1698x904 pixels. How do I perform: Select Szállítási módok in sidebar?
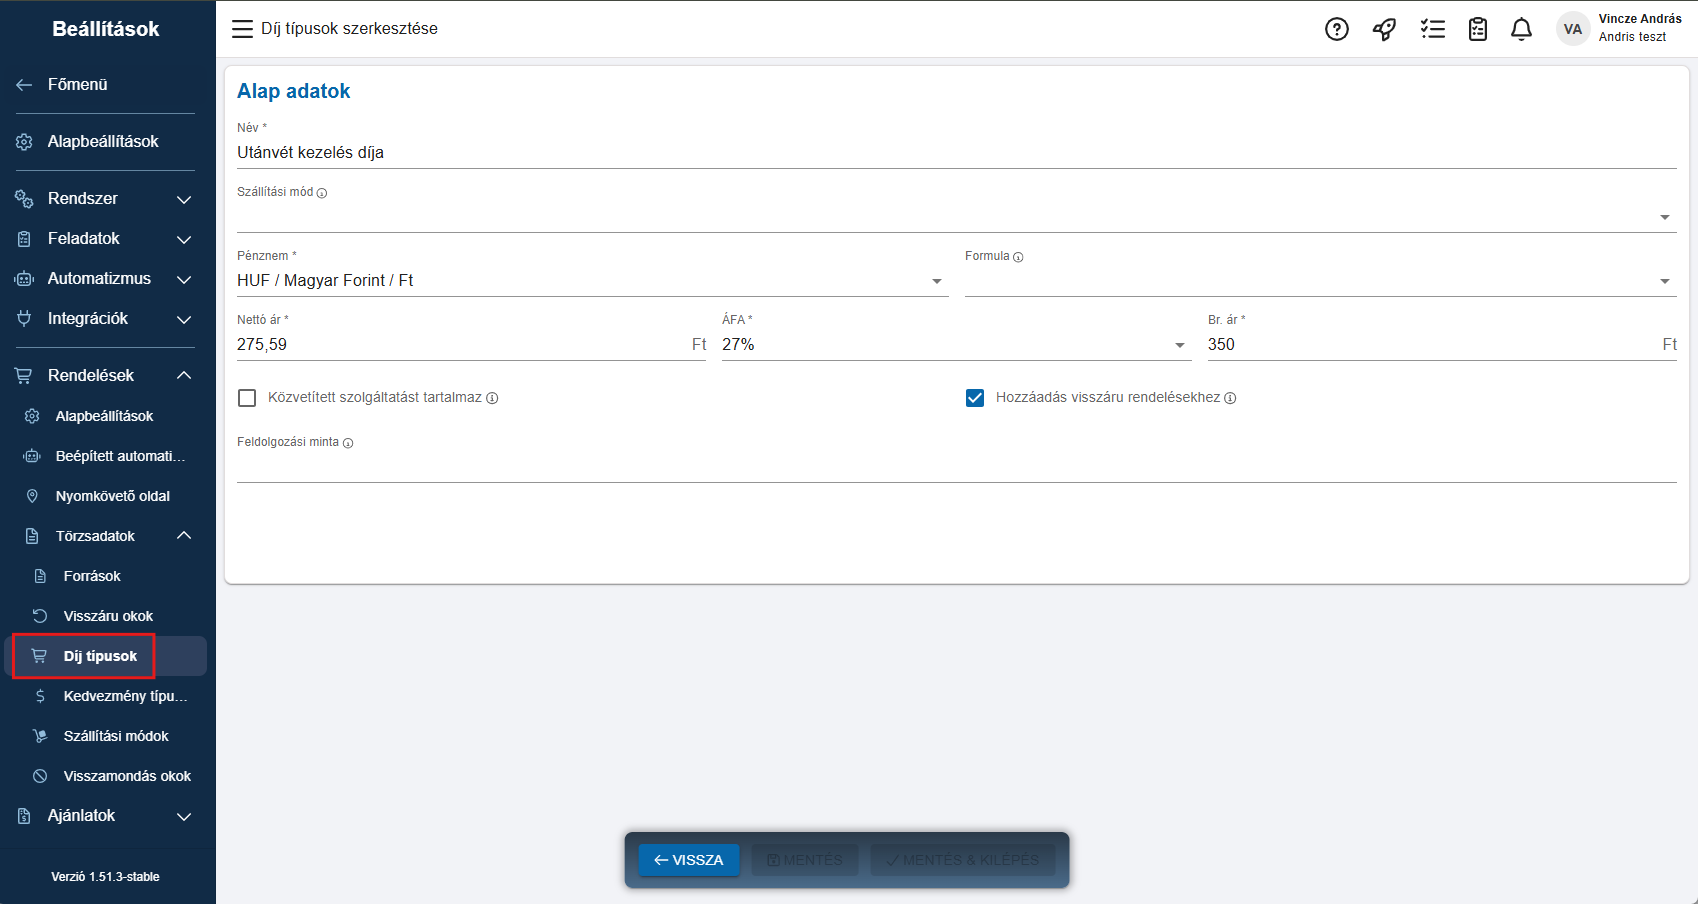pyautogui.click(x=116, y=736)
